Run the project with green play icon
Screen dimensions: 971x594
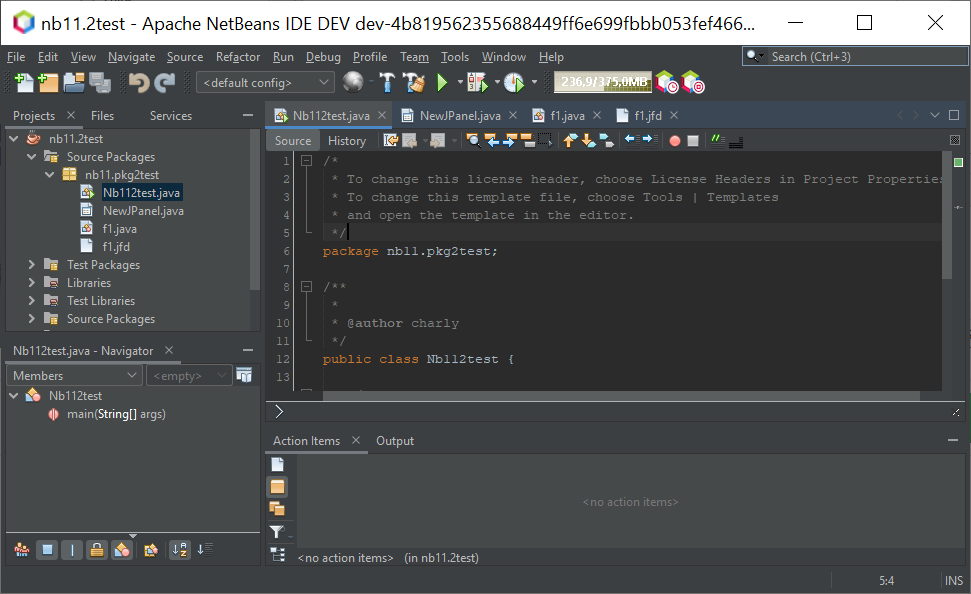point(442,82)
